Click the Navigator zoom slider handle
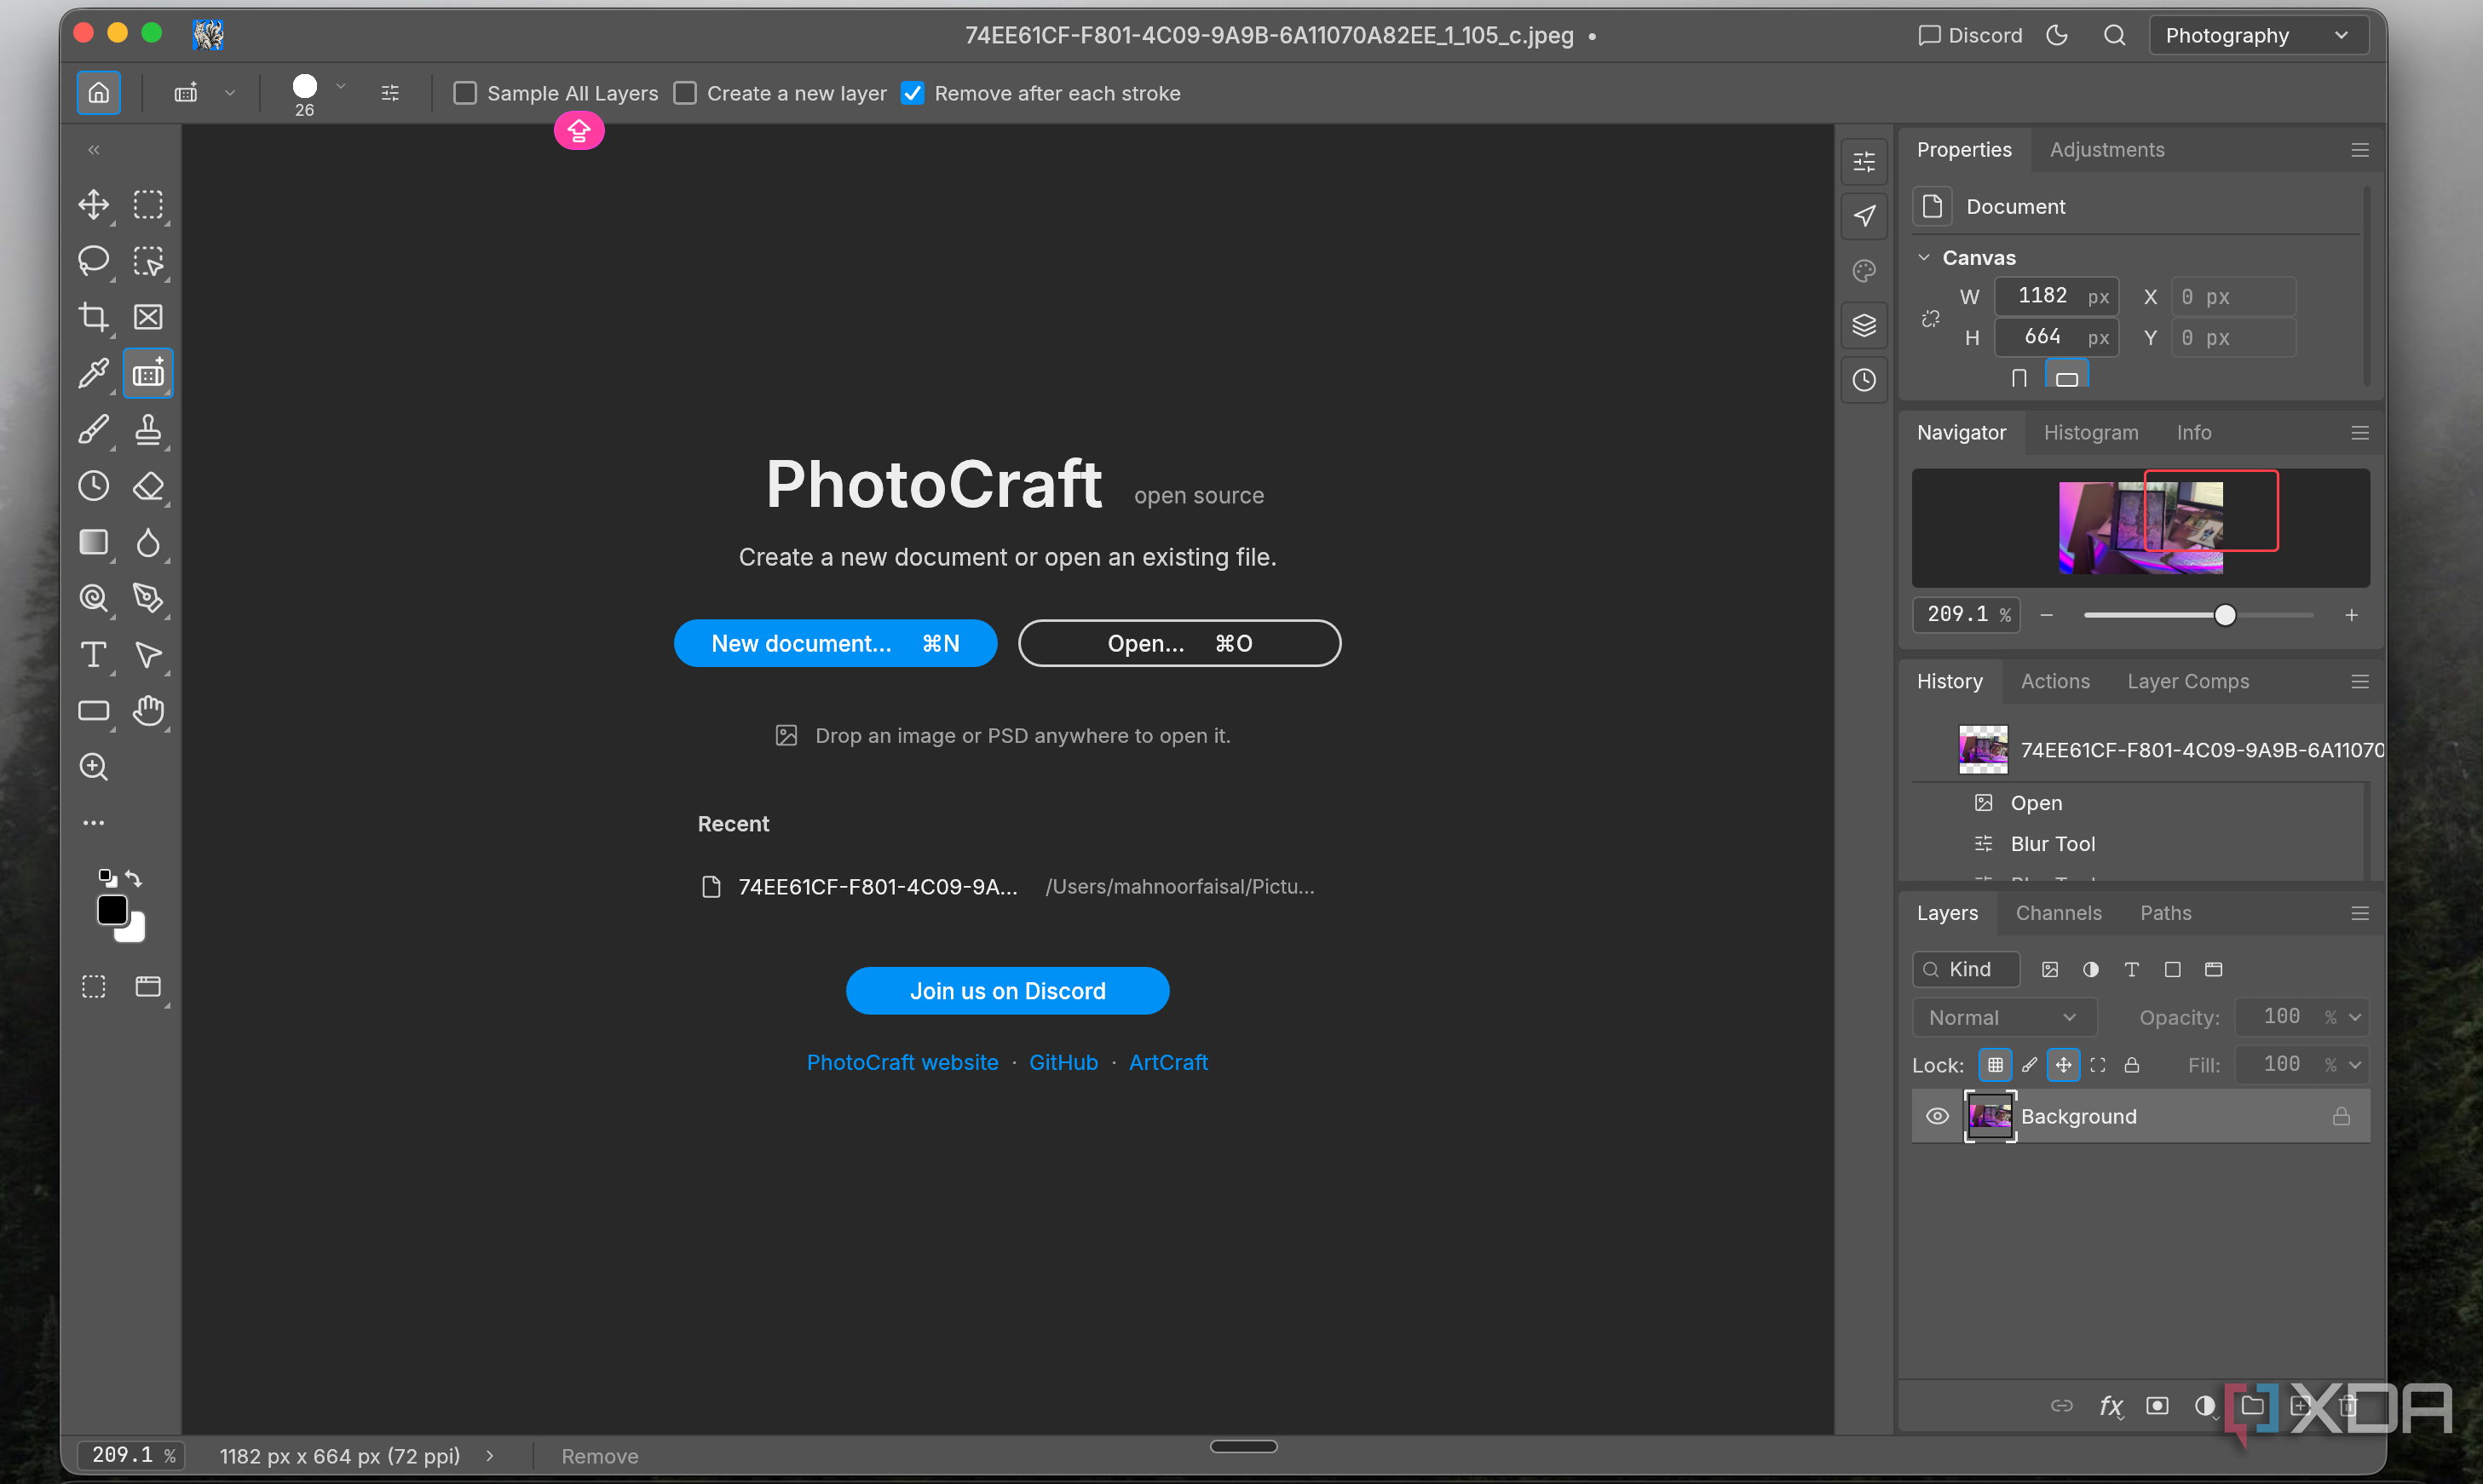The width and height of the screenshot is (2483, 1484). (x=2224, y=615)
